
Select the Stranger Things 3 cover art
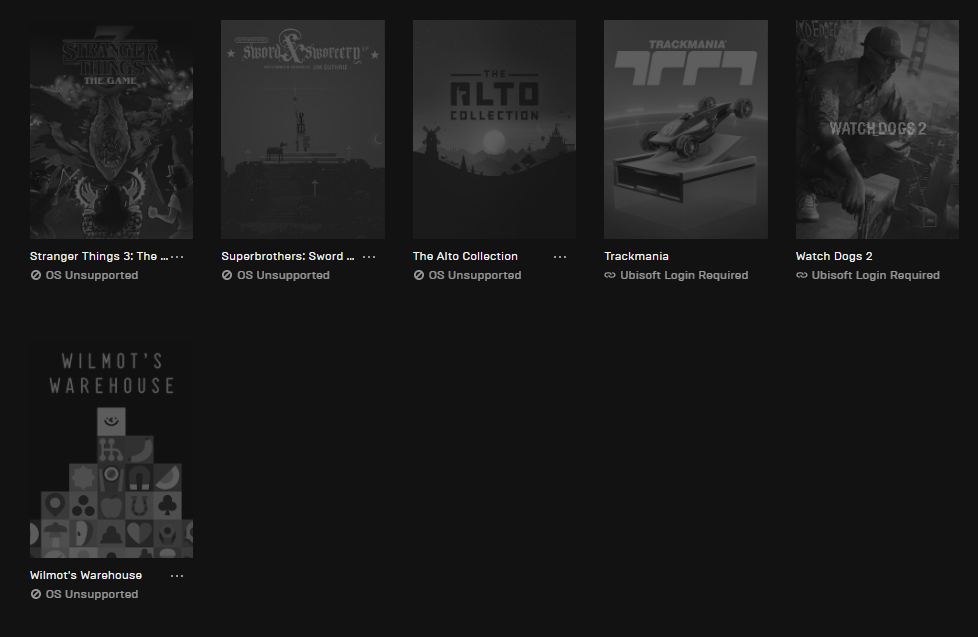click(x=112, y=129)
